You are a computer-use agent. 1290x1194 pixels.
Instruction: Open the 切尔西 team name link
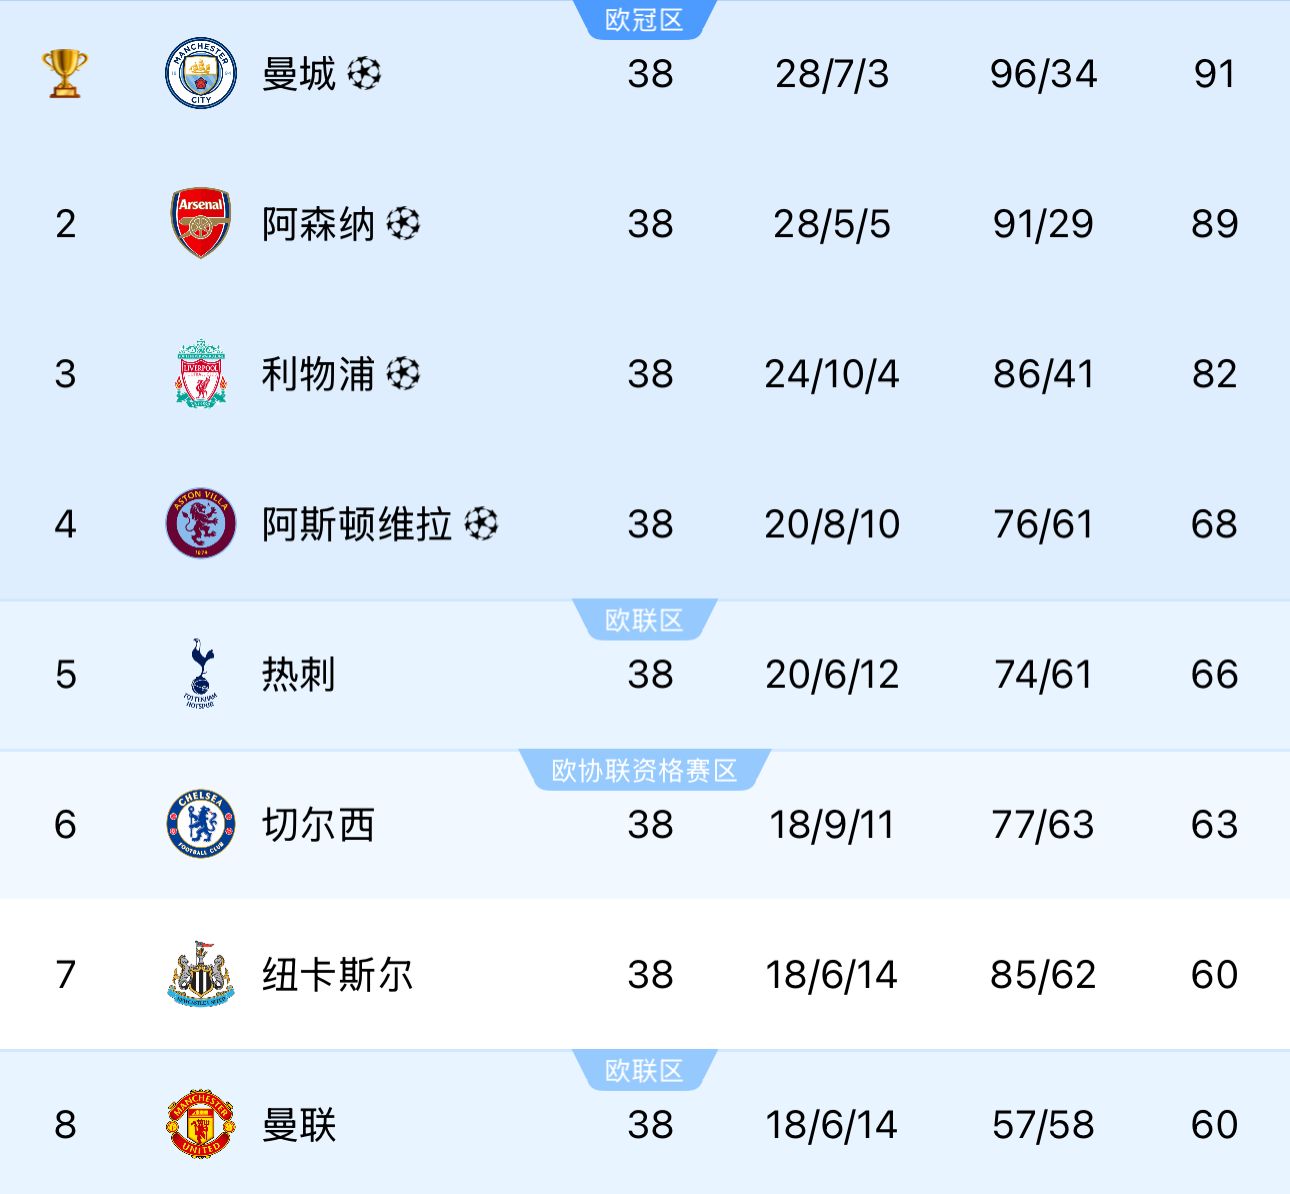[318, 825]
